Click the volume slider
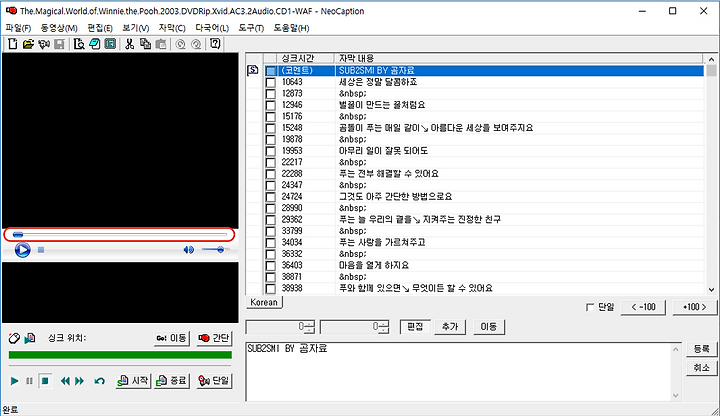 pyautogui.click(x=214, y=250)
